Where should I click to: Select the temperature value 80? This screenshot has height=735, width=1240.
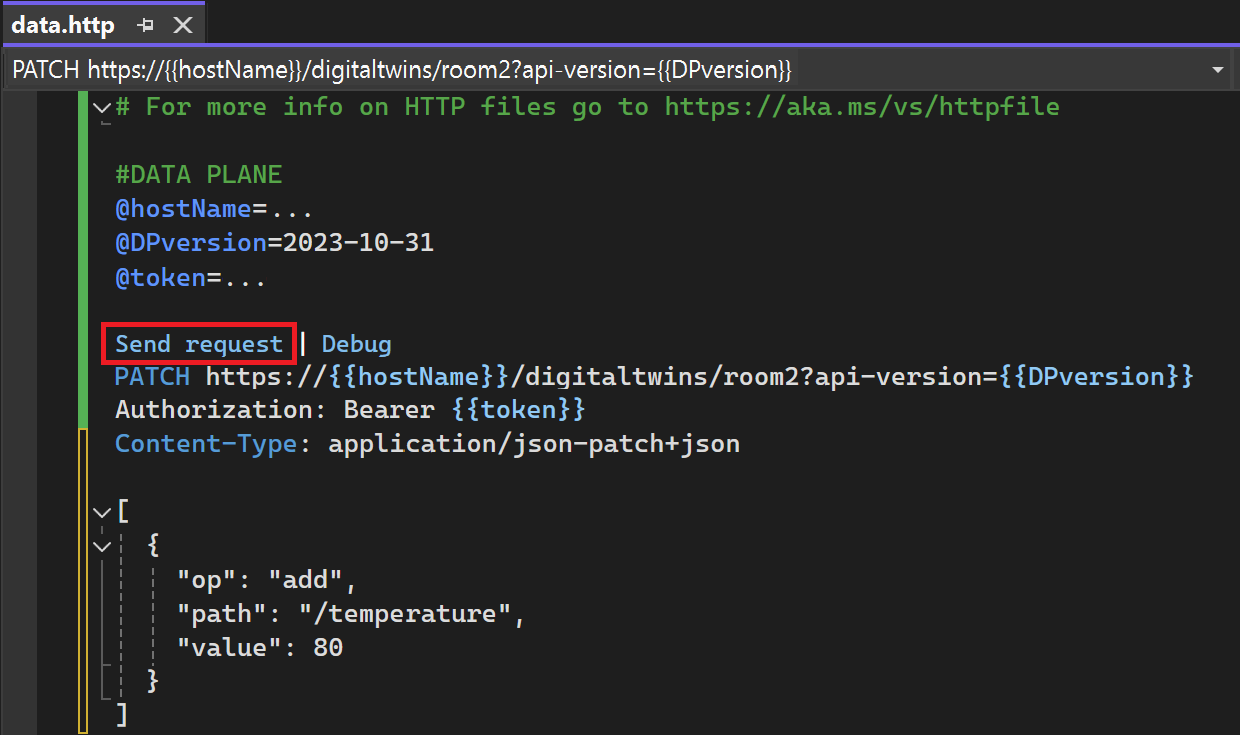[328, 646]
